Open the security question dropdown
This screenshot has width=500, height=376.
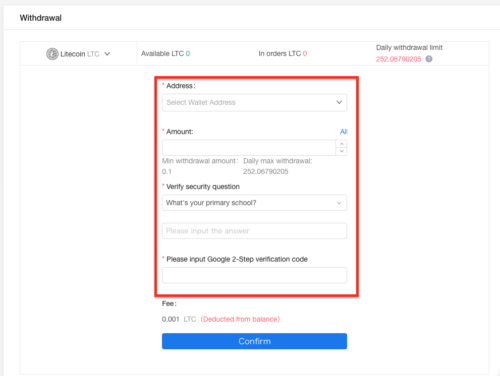[x=254, y=203]
